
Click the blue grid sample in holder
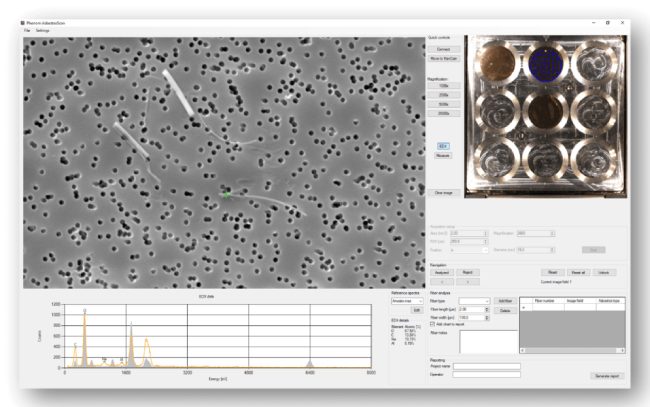(x=546, y=62)
